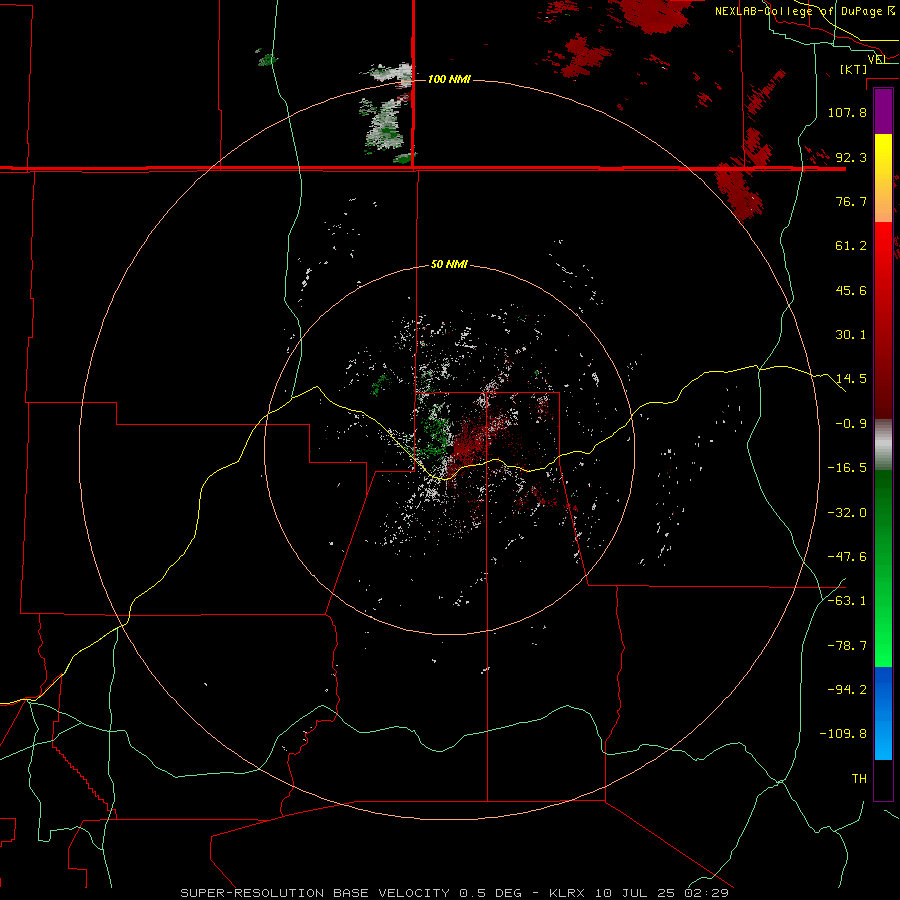
Task: Pick the gray near-zero color bar segment
Action: click(883, 444)
